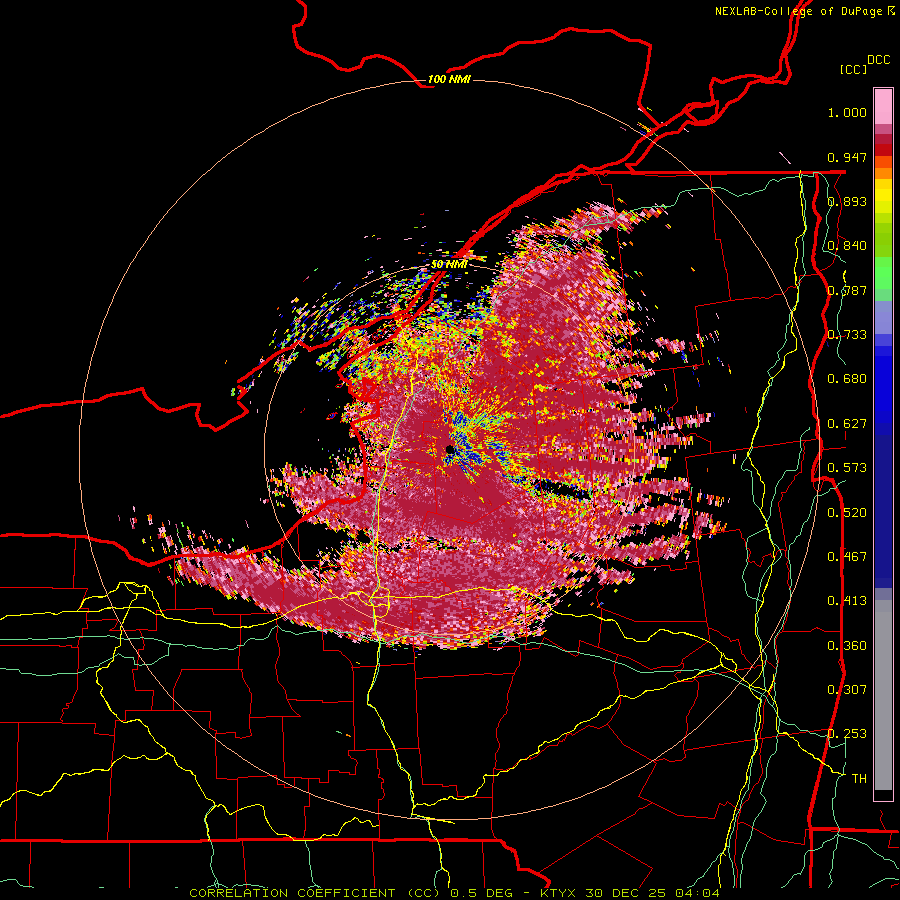Viewport: 900px width, 900px height.
Task: Select the 0.573 scale value
Action: pyautogui.click(x=847, y=468)
